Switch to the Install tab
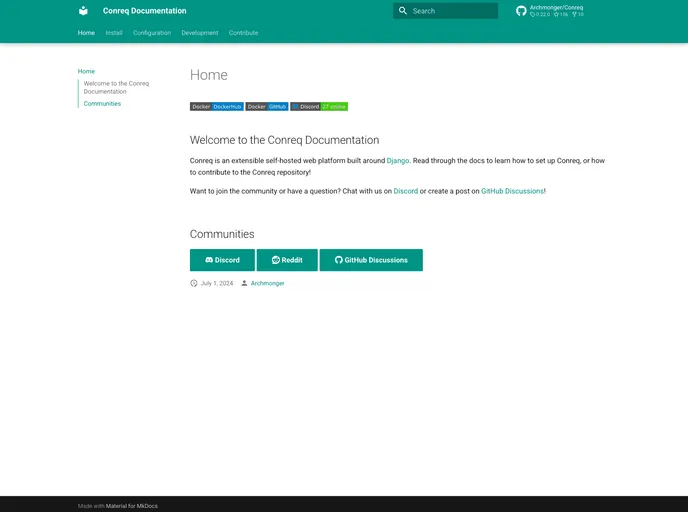 114,33
